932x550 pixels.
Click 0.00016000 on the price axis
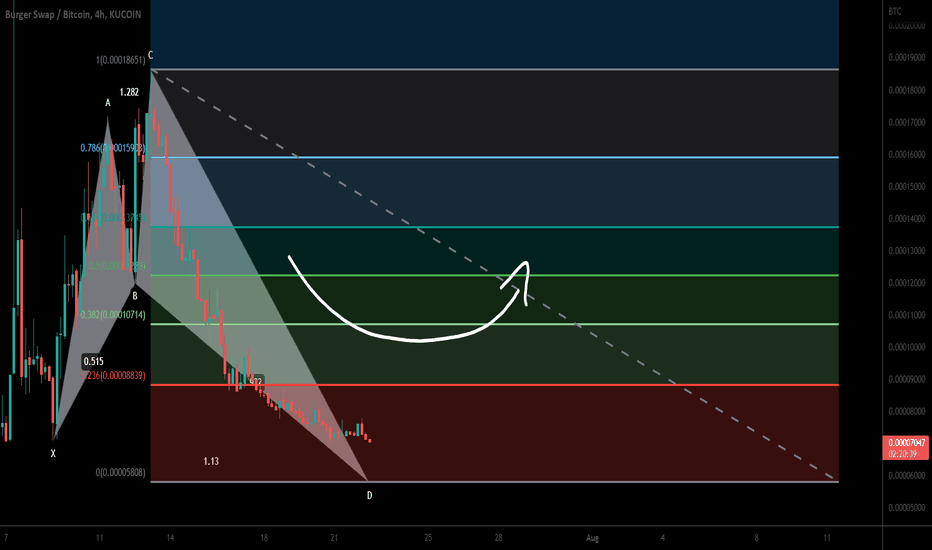[906, 155]
